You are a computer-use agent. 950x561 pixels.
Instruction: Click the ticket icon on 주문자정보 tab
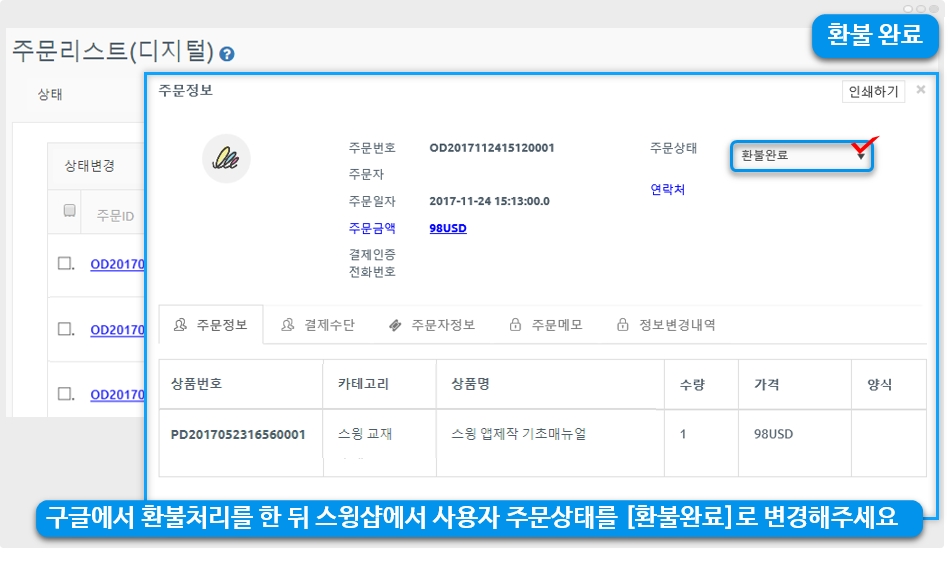pos(395,325)
